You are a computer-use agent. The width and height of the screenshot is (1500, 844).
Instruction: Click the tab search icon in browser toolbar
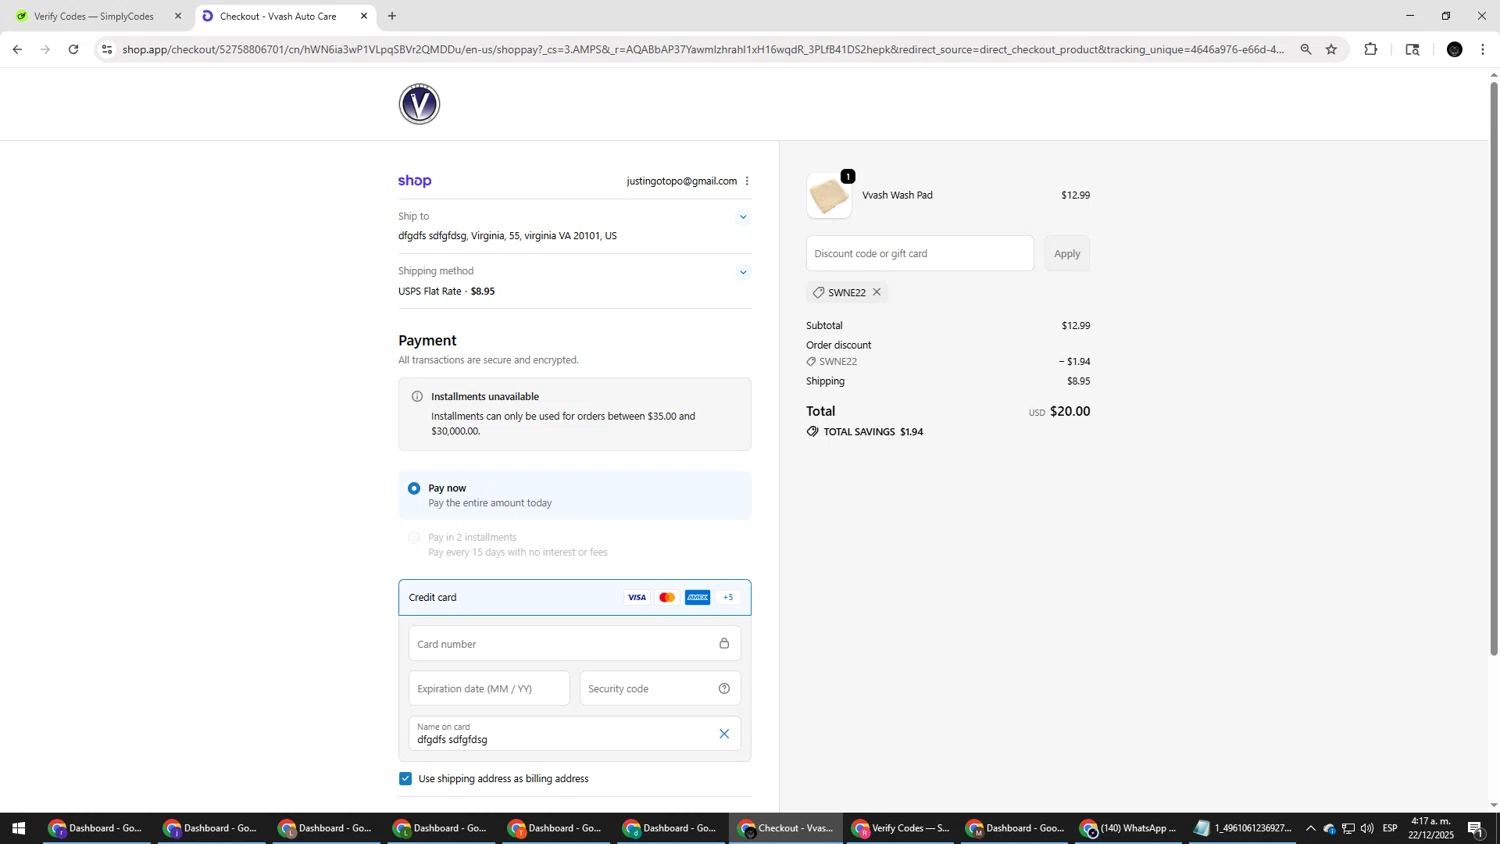coord(1412,49)
